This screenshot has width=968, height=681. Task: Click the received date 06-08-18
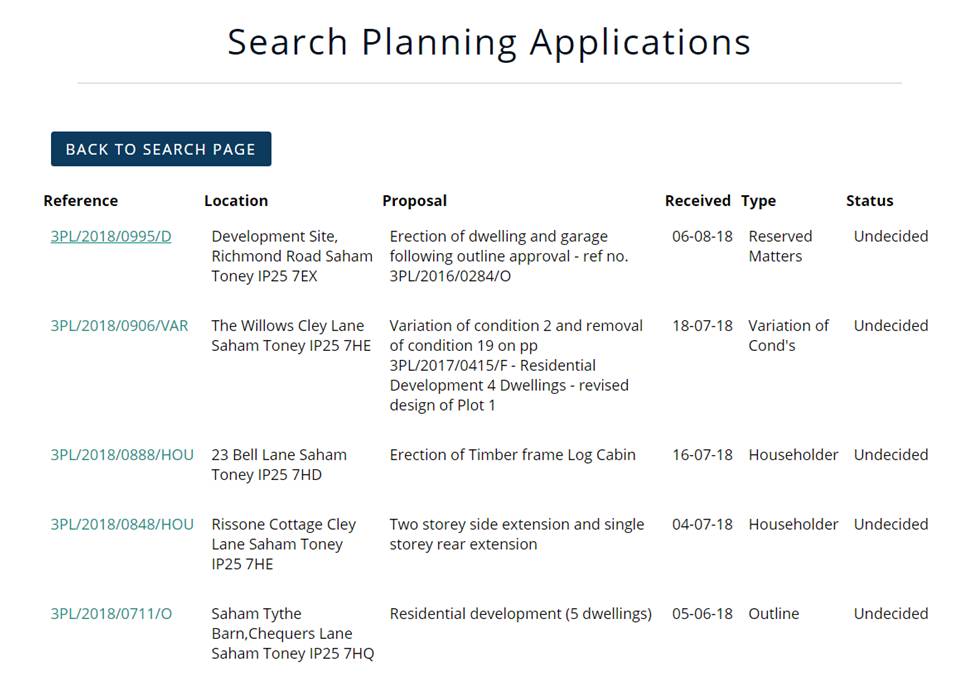pos(703,236)
